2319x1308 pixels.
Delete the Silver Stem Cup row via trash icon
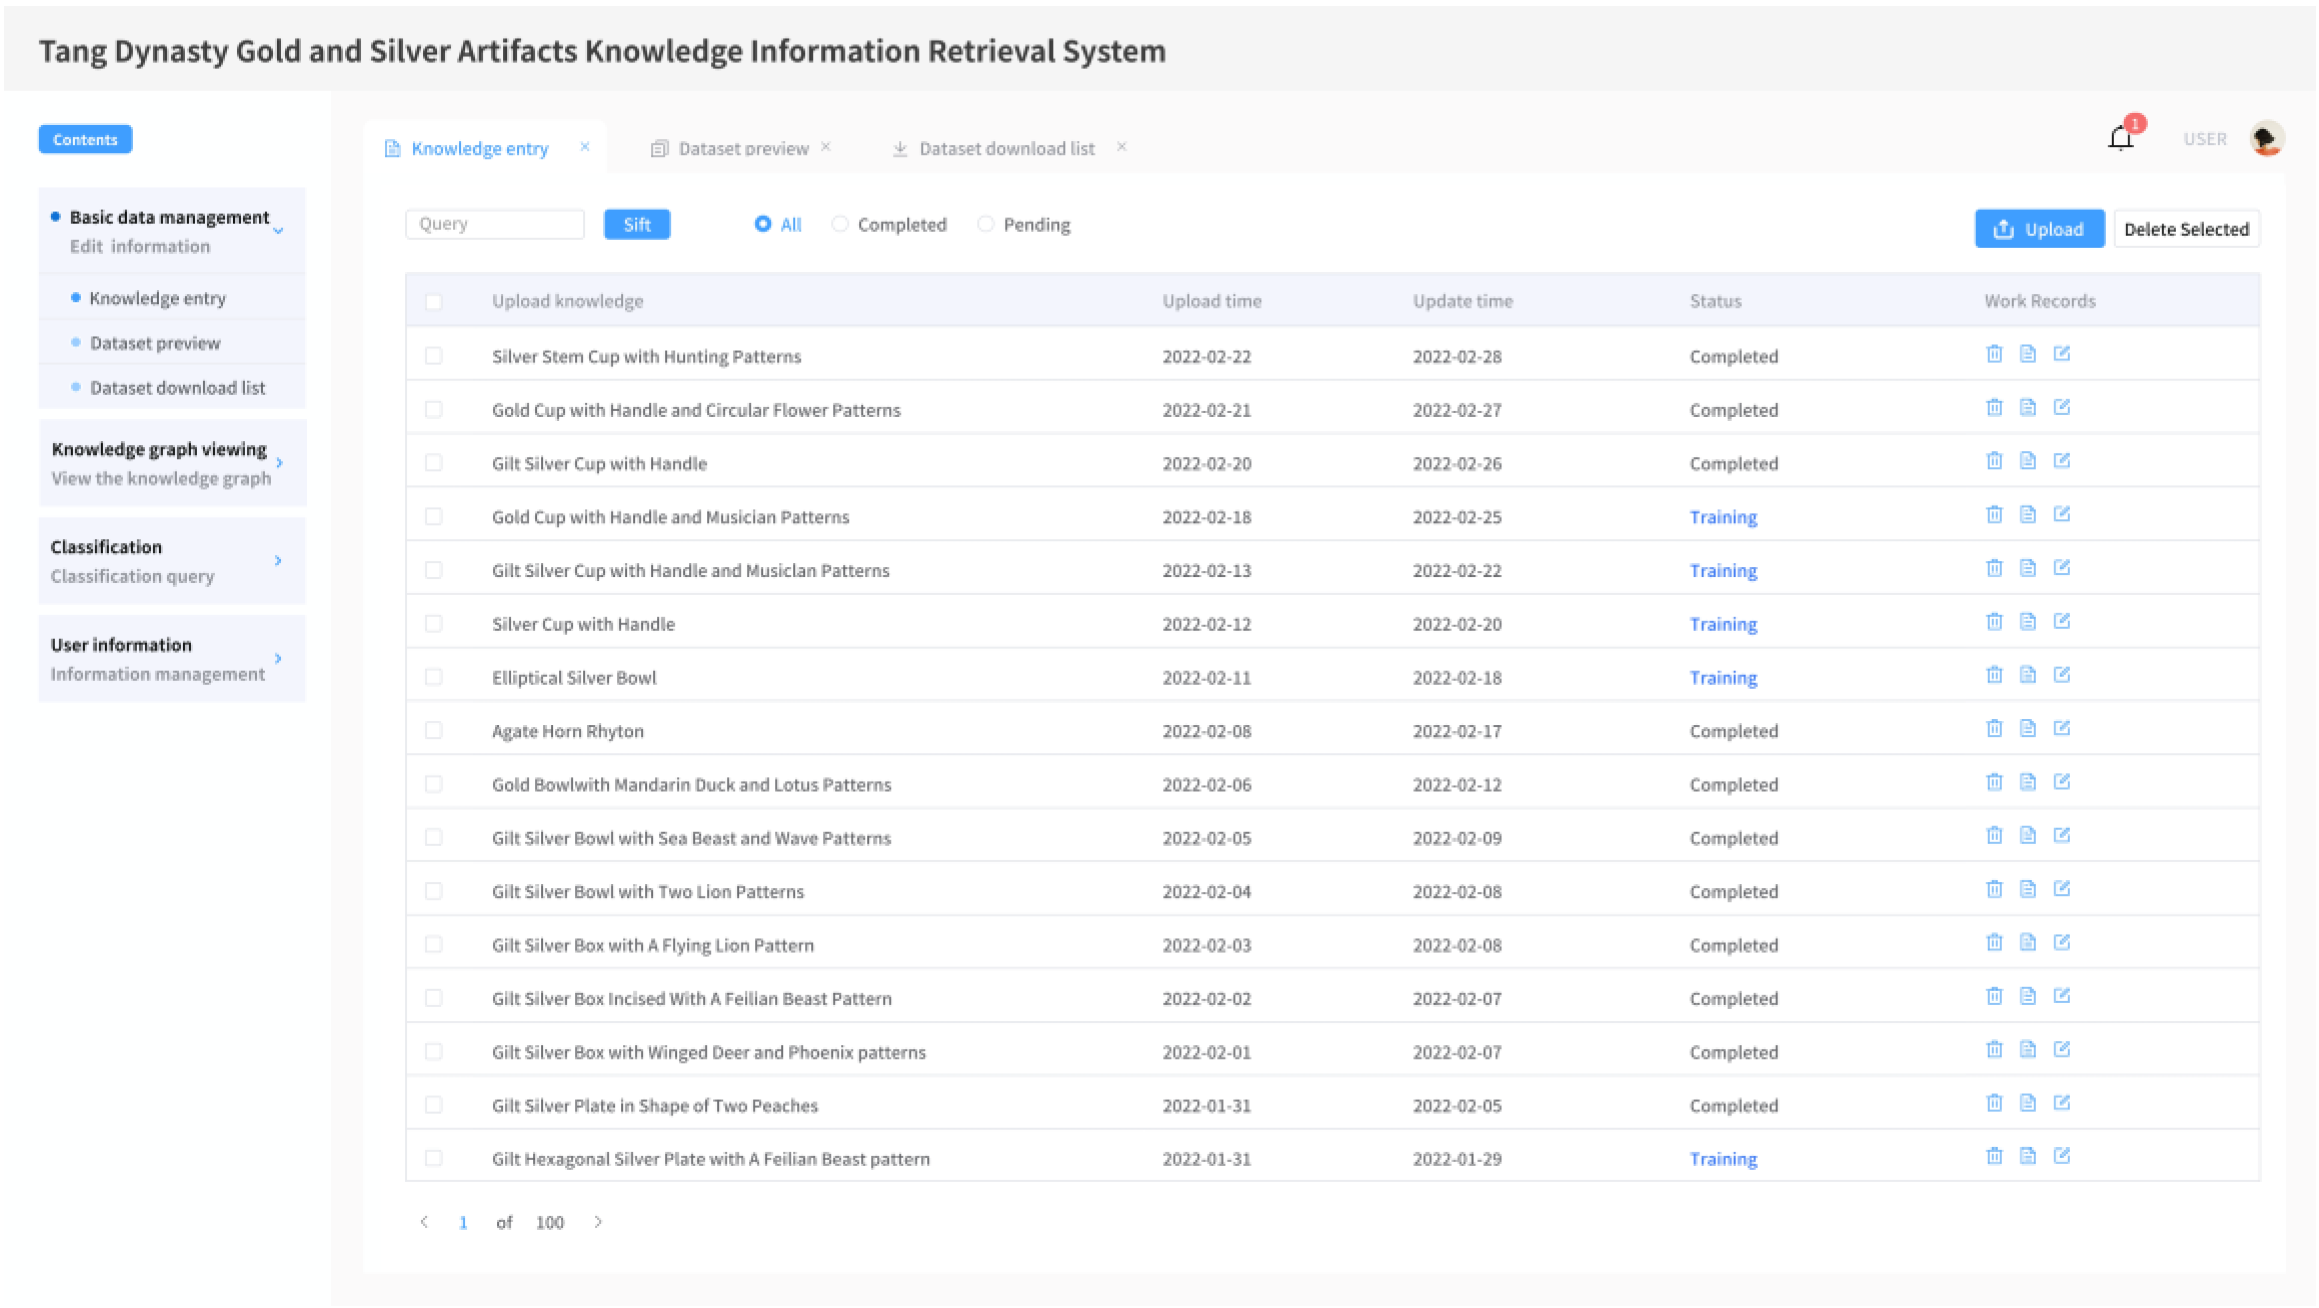point(1993,354)
